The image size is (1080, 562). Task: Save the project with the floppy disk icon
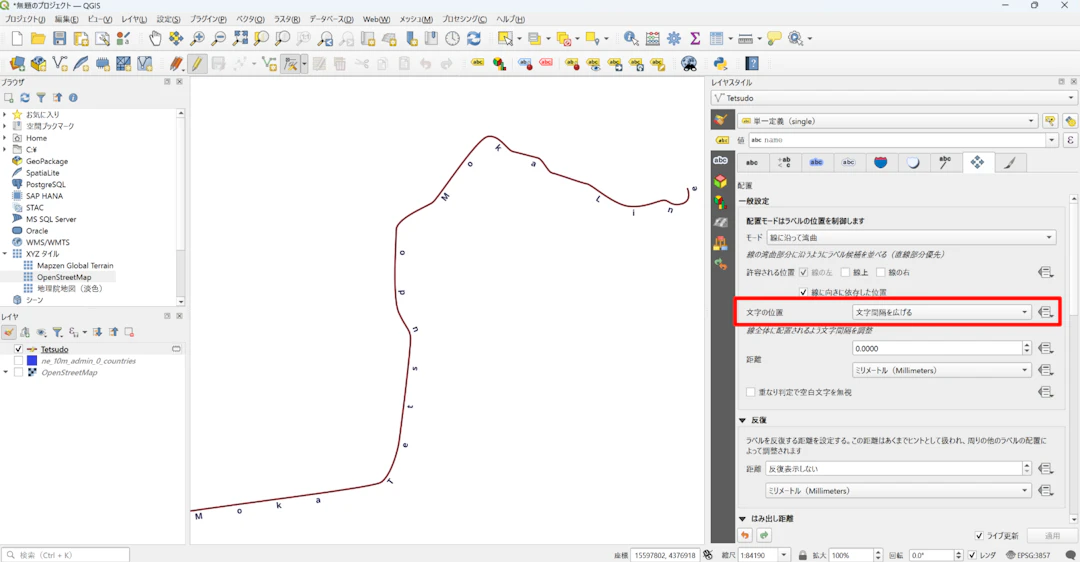click(x=59, y=39)
